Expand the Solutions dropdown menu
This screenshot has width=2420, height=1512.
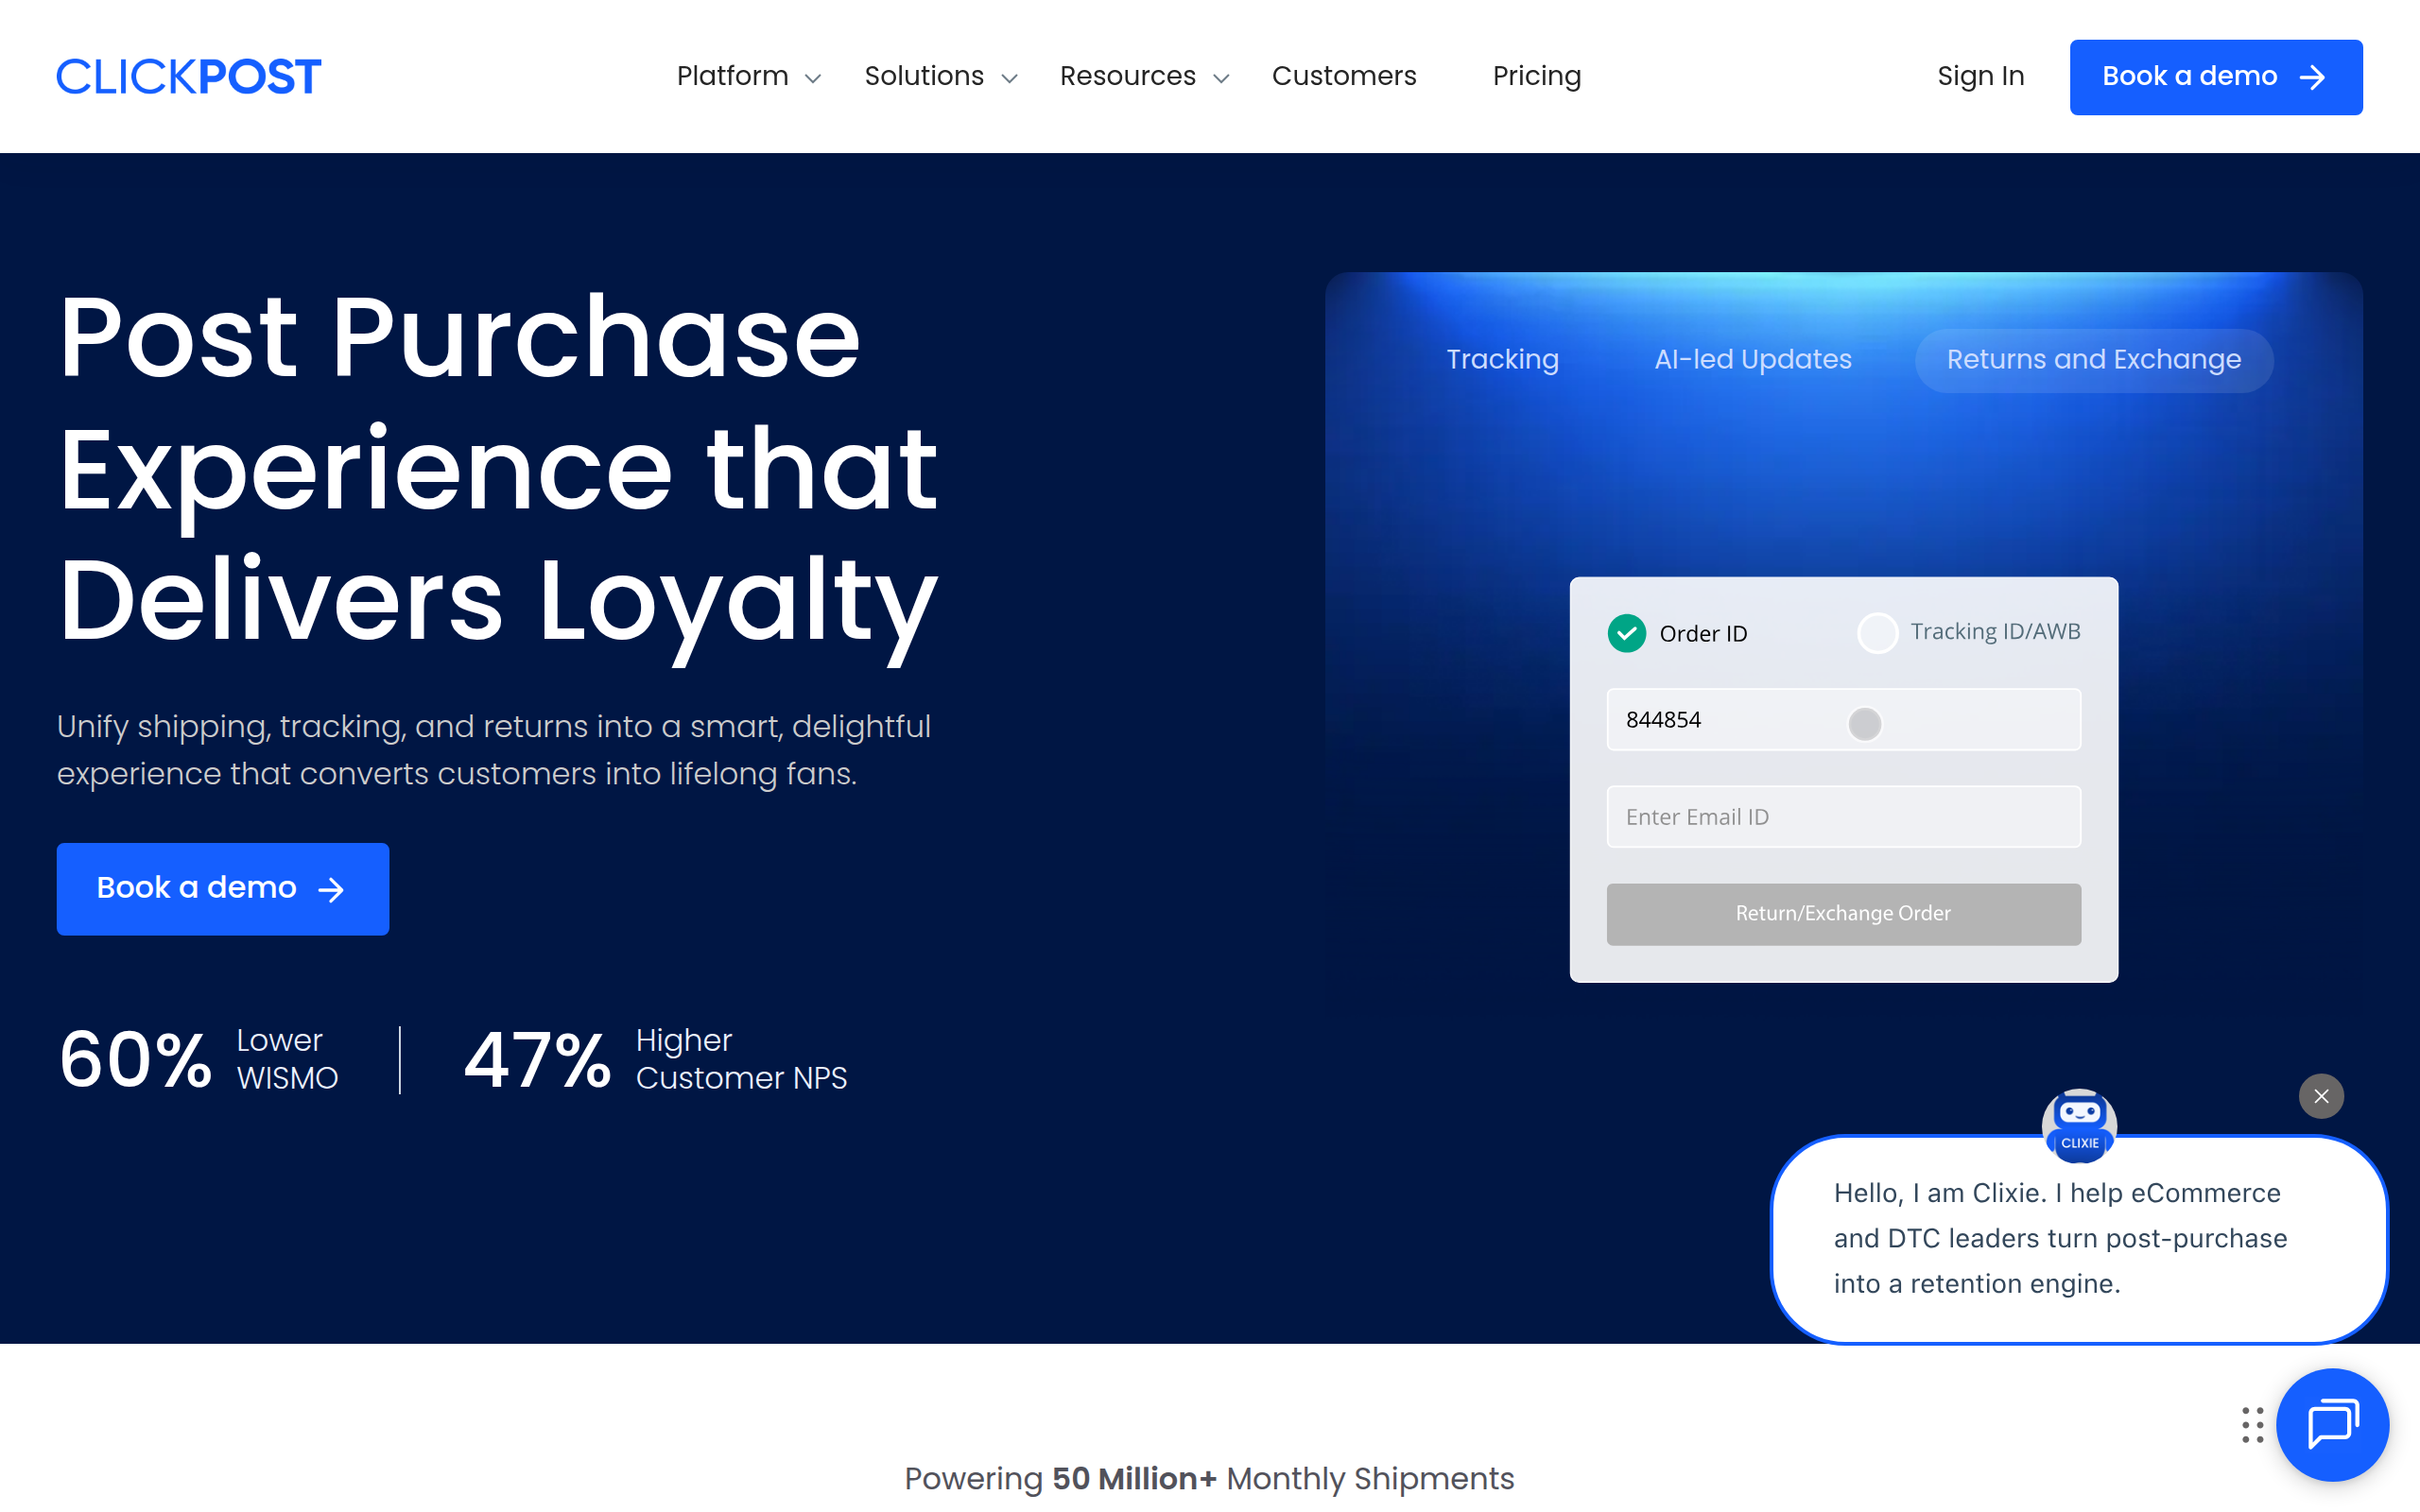coord(938,76)
